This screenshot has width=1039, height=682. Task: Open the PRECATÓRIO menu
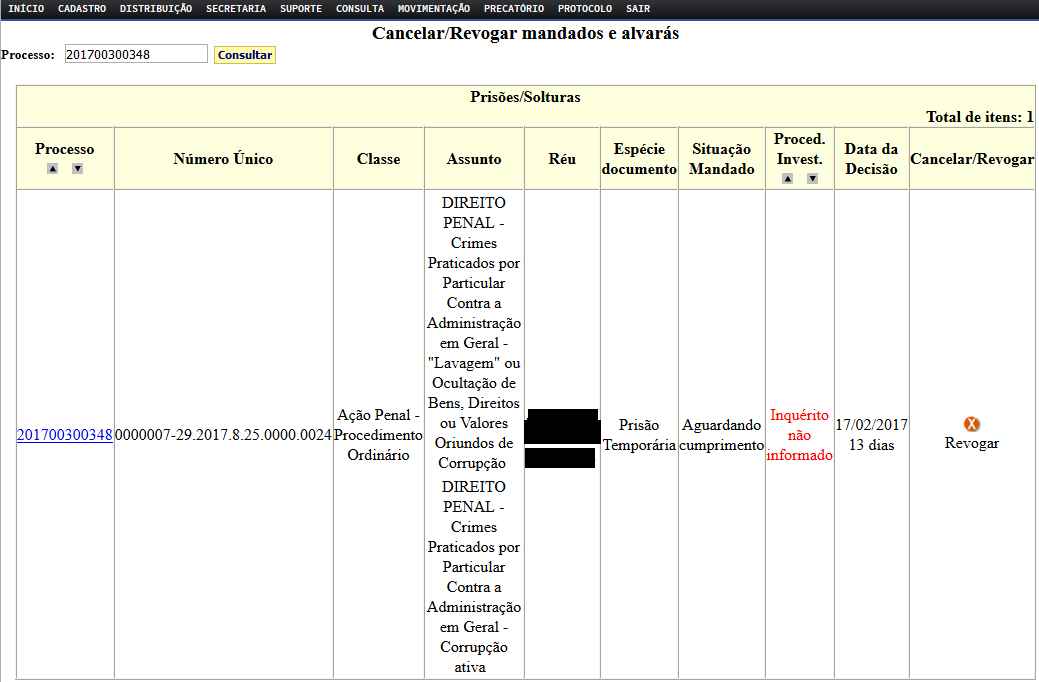point(514,9)
